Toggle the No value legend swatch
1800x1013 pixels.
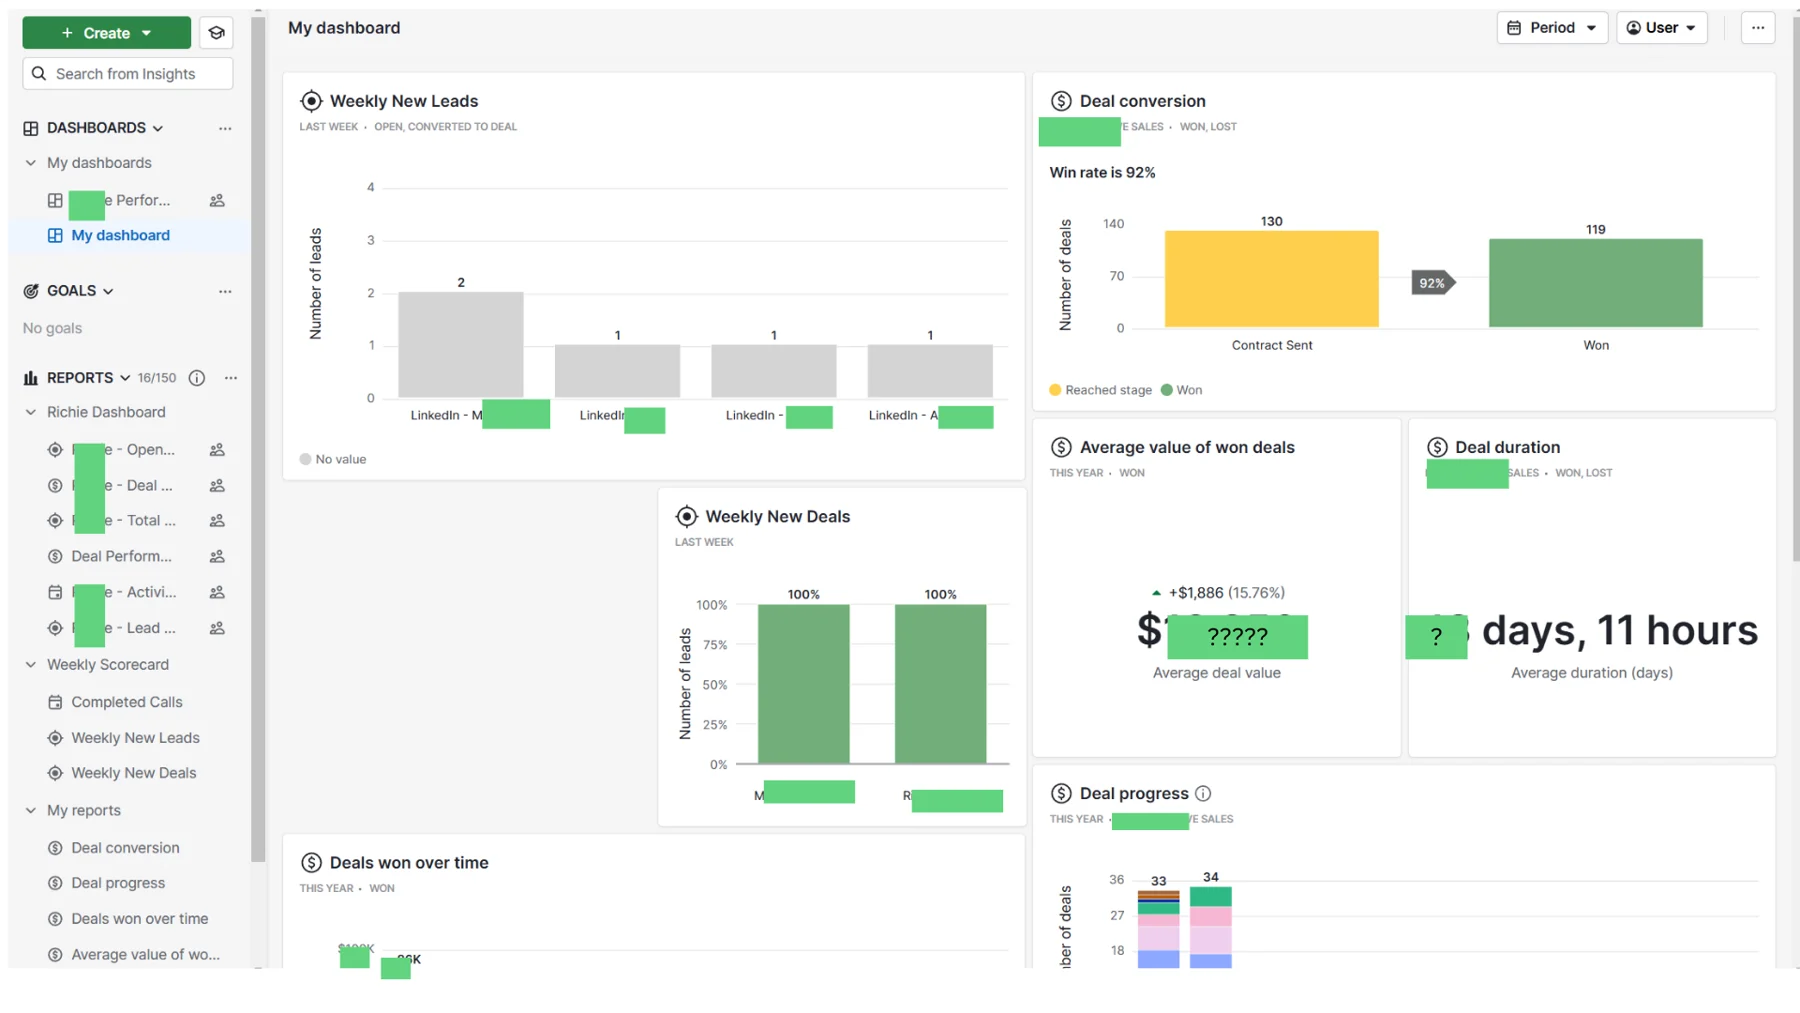[x=305, y=459]
